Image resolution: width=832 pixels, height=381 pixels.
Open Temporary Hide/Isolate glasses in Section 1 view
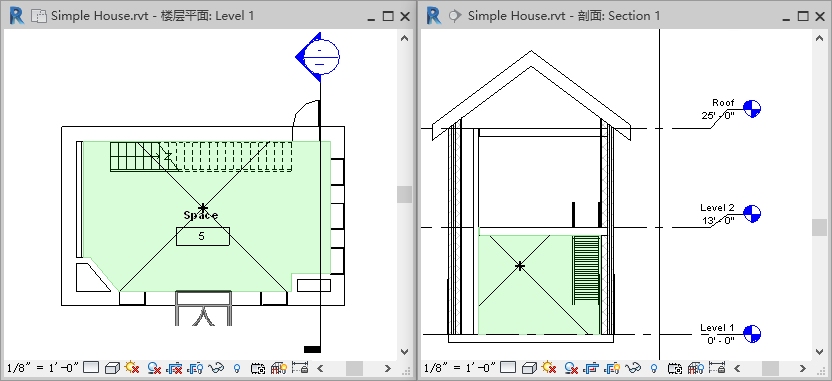[633, 367]
